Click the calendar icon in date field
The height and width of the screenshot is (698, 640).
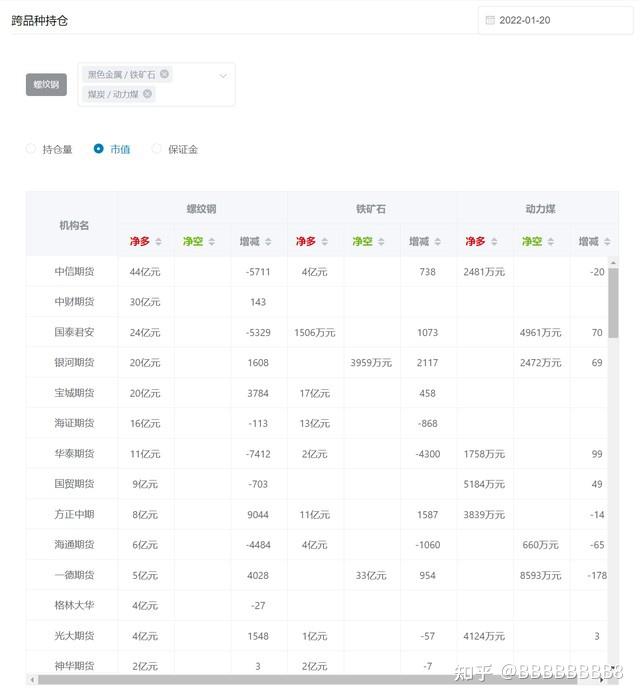click(490, 20)
